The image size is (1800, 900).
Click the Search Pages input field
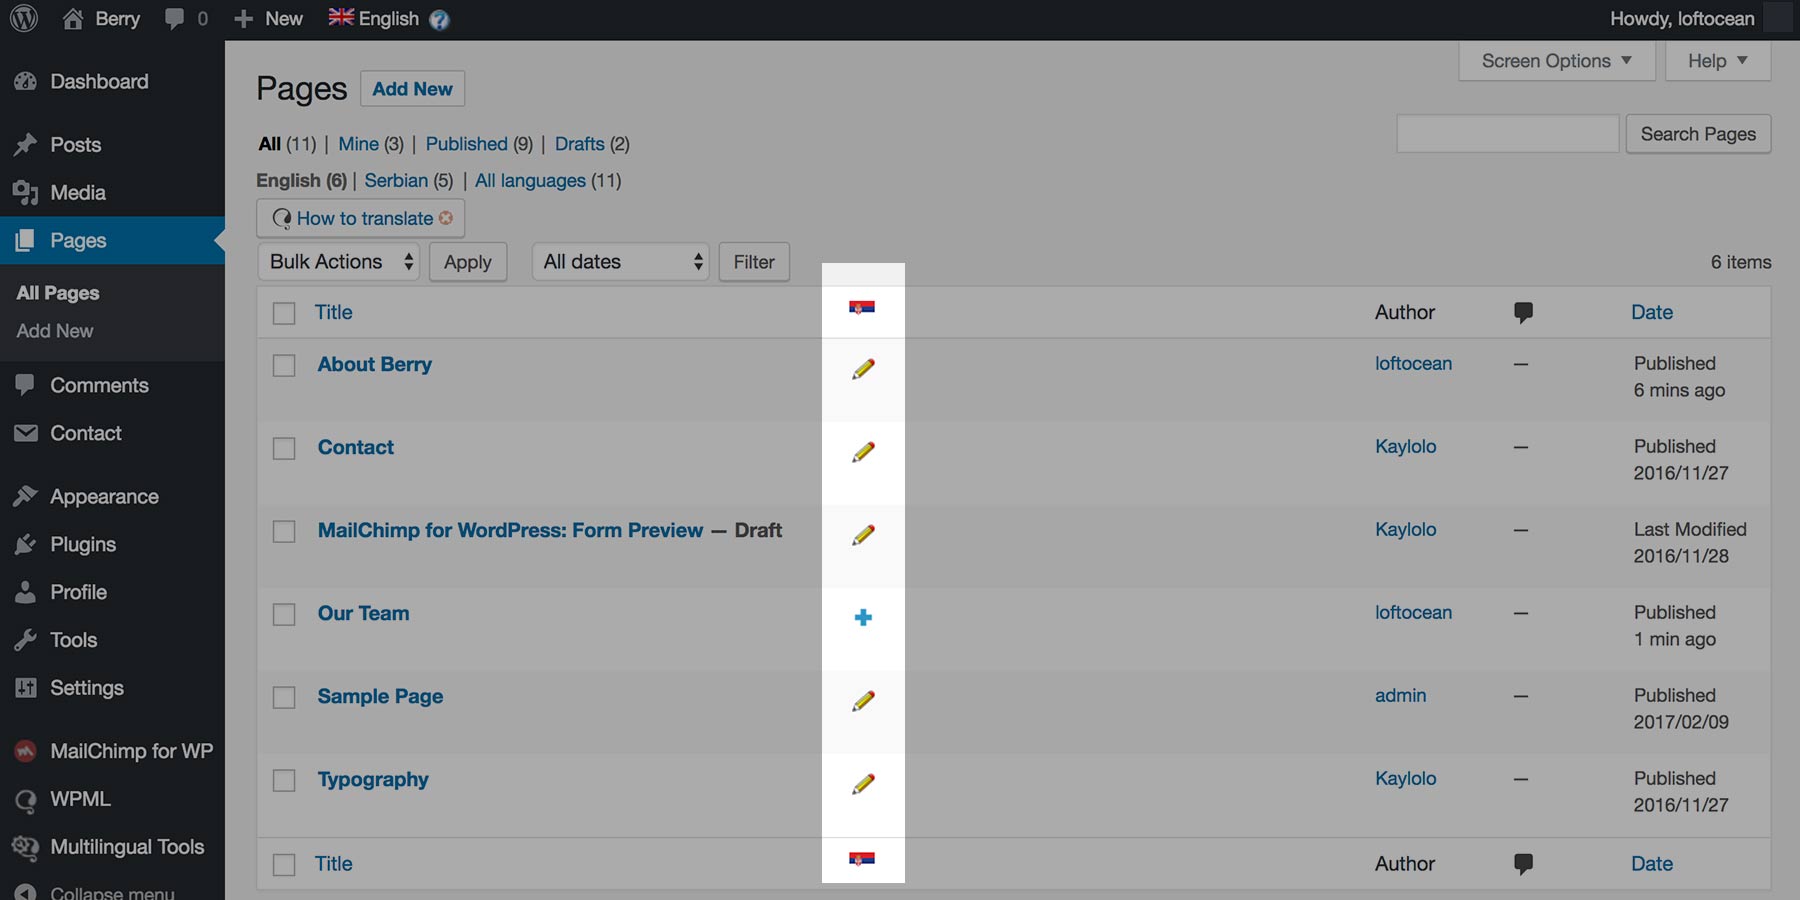click(1507, 134)
